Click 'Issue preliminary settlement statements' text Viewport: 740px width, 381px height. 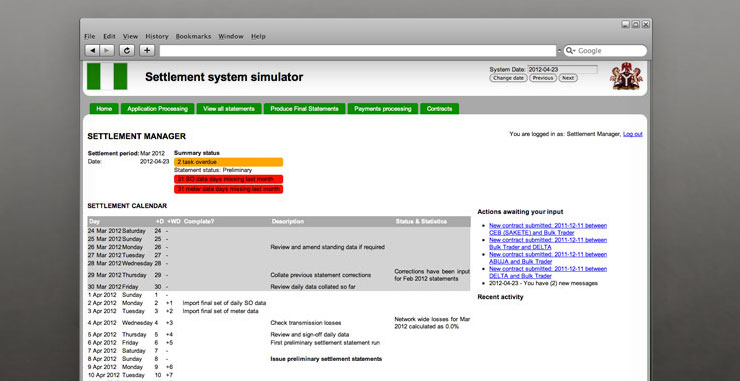[326, 359]
